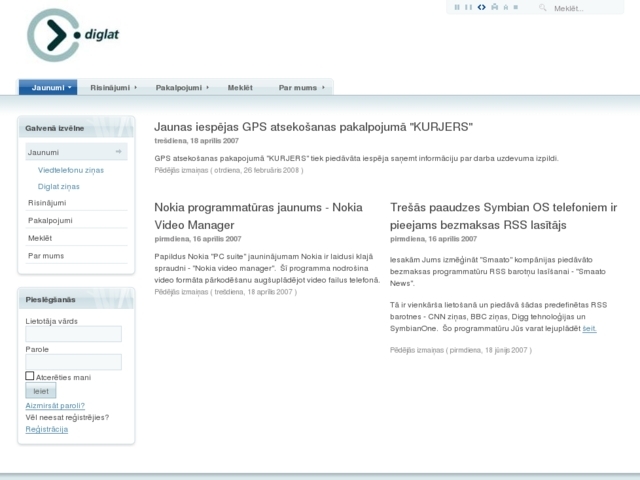The width and height of the screenshot is (640, 480).
Task: Select the wide page width icon
Action: click(x=469, y=7)
